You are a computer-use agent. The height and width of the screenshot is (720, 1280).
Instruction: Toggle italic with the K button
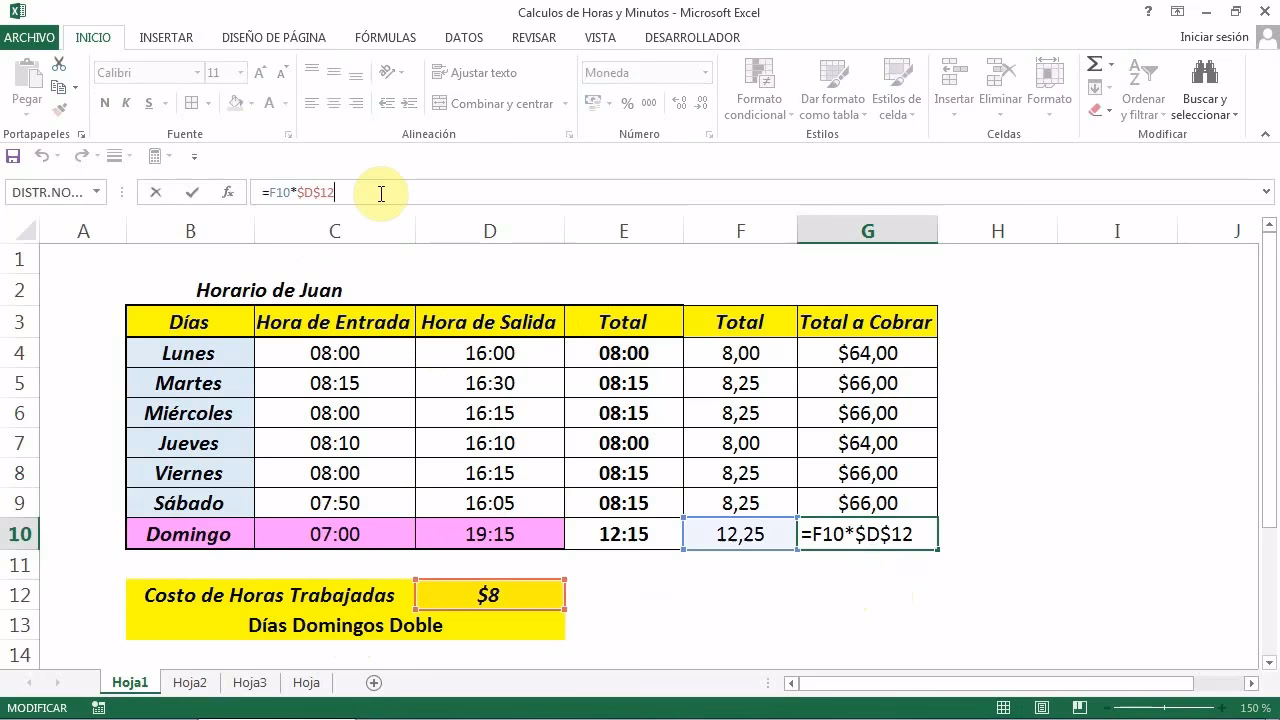tap(126, 103)
